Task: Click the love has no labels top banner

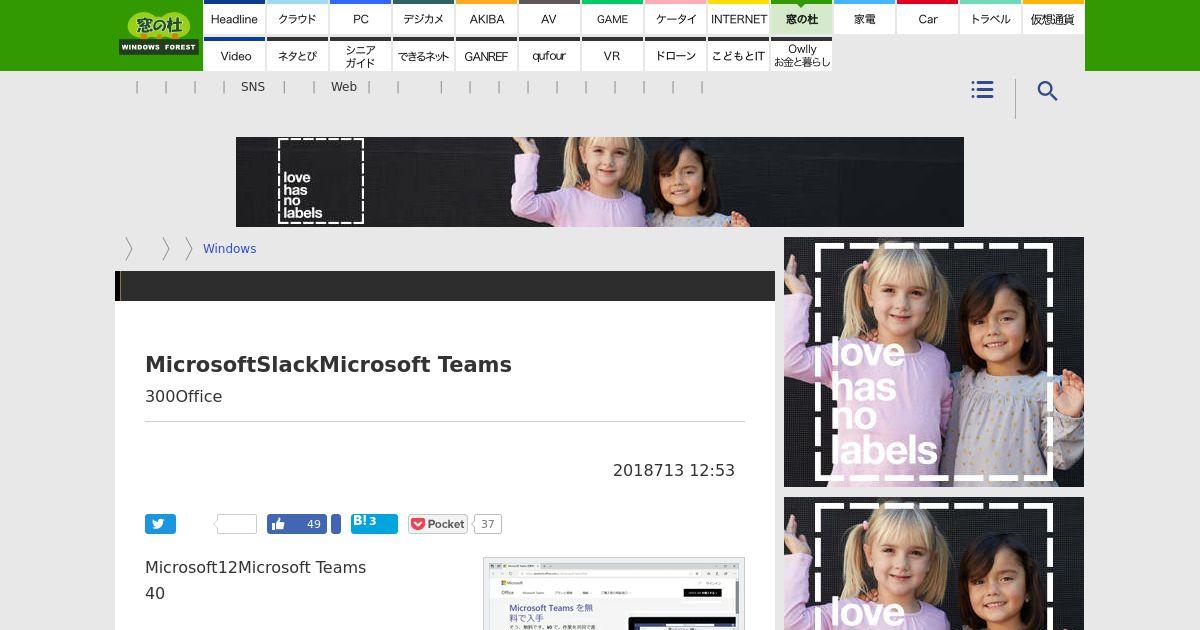Action: click(x=600, y=182)
